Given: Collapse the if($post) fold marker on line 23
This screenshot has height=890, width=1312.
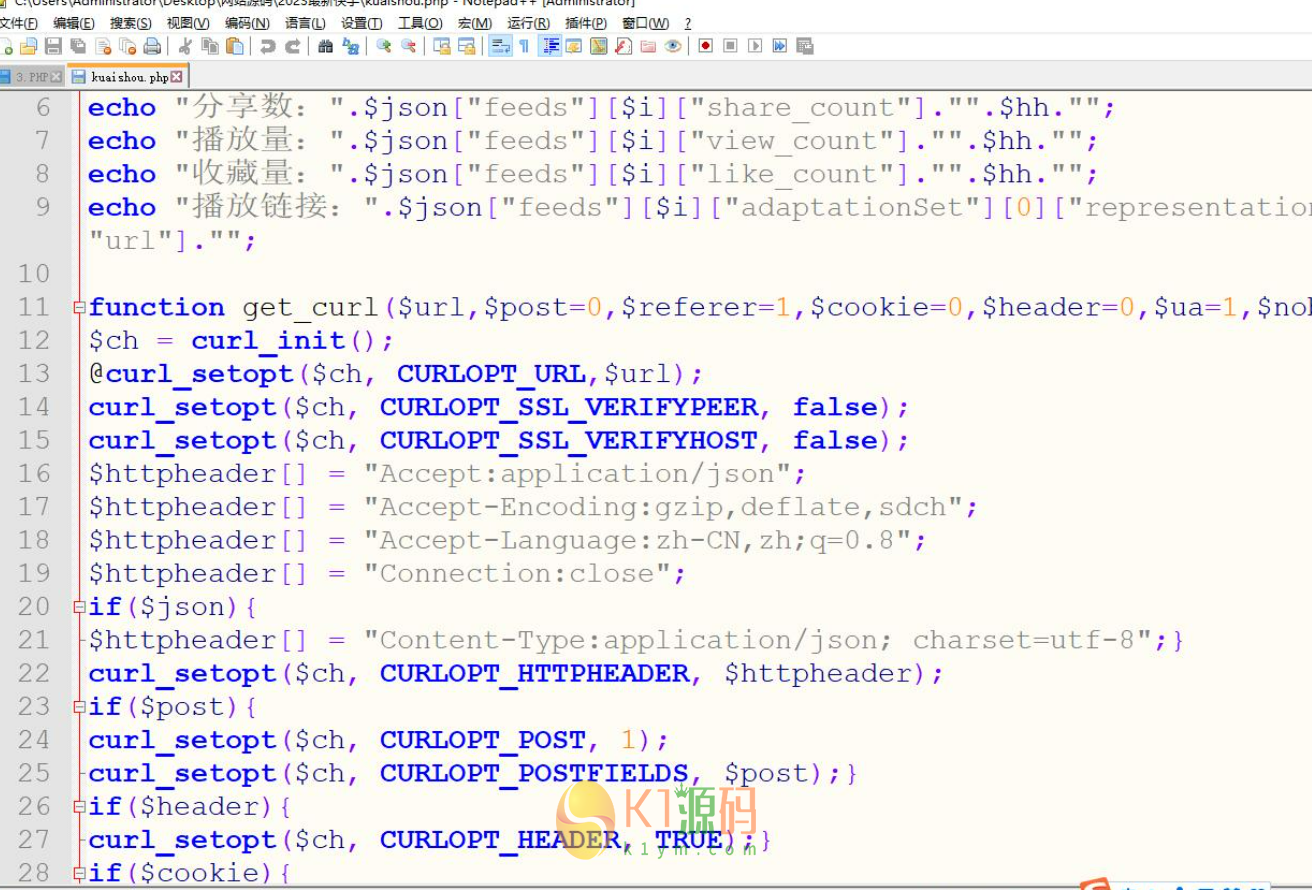Looking at the screenshot, I should point(79,707).
